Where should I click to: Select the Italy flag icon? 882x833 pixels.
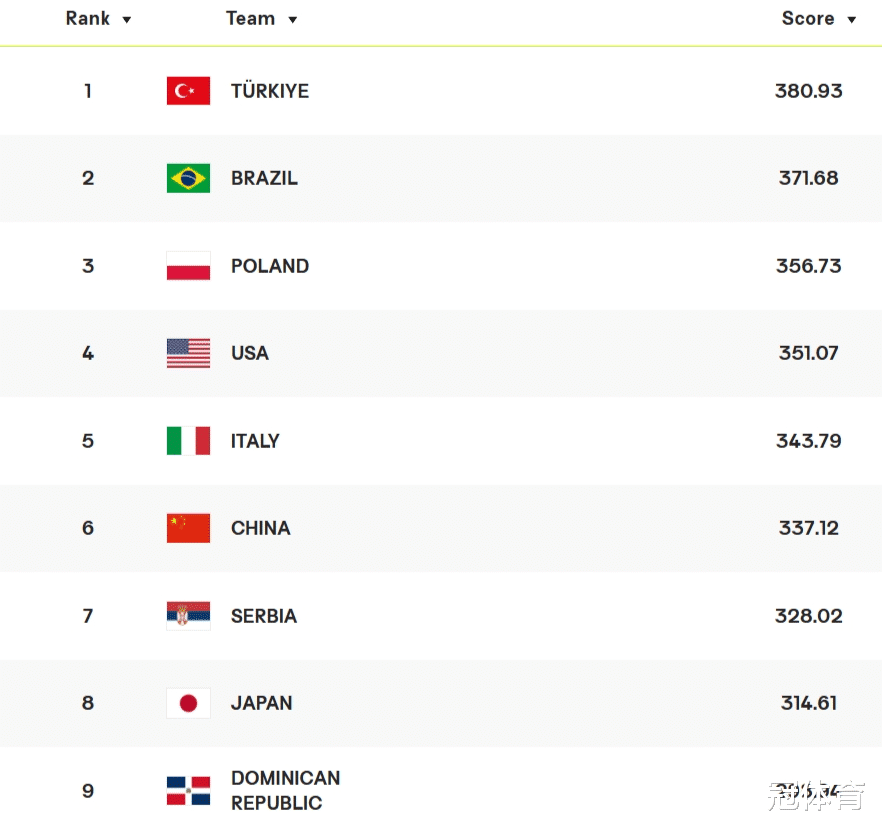tap(188, 441)
